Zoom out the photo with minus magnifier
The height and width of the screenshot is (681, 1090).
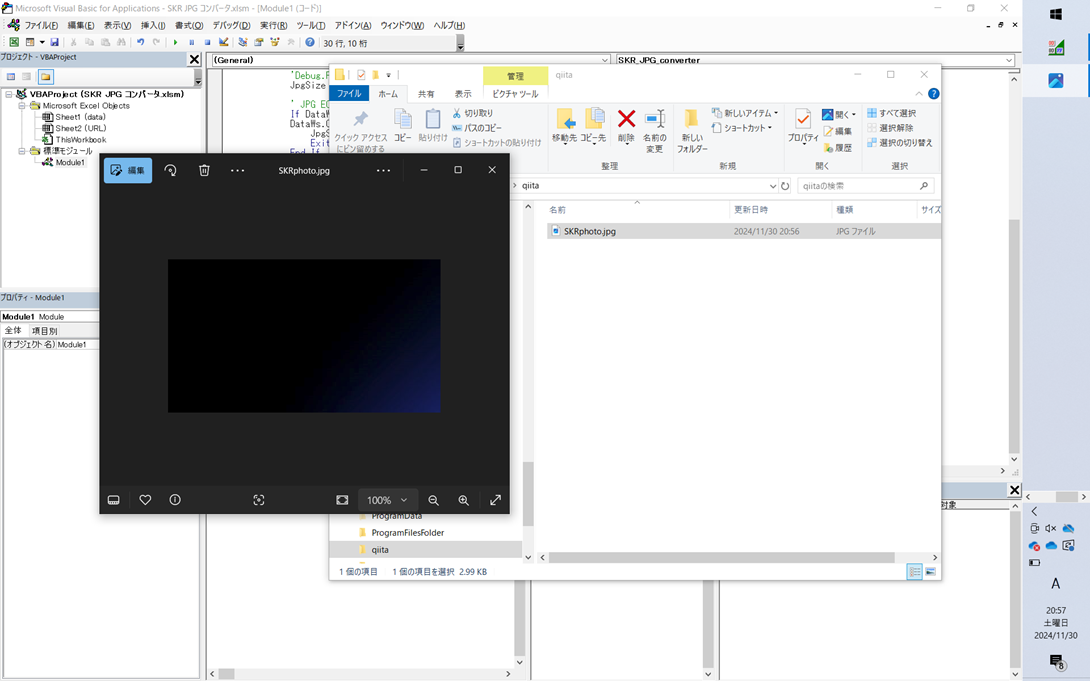pos(433,500)
